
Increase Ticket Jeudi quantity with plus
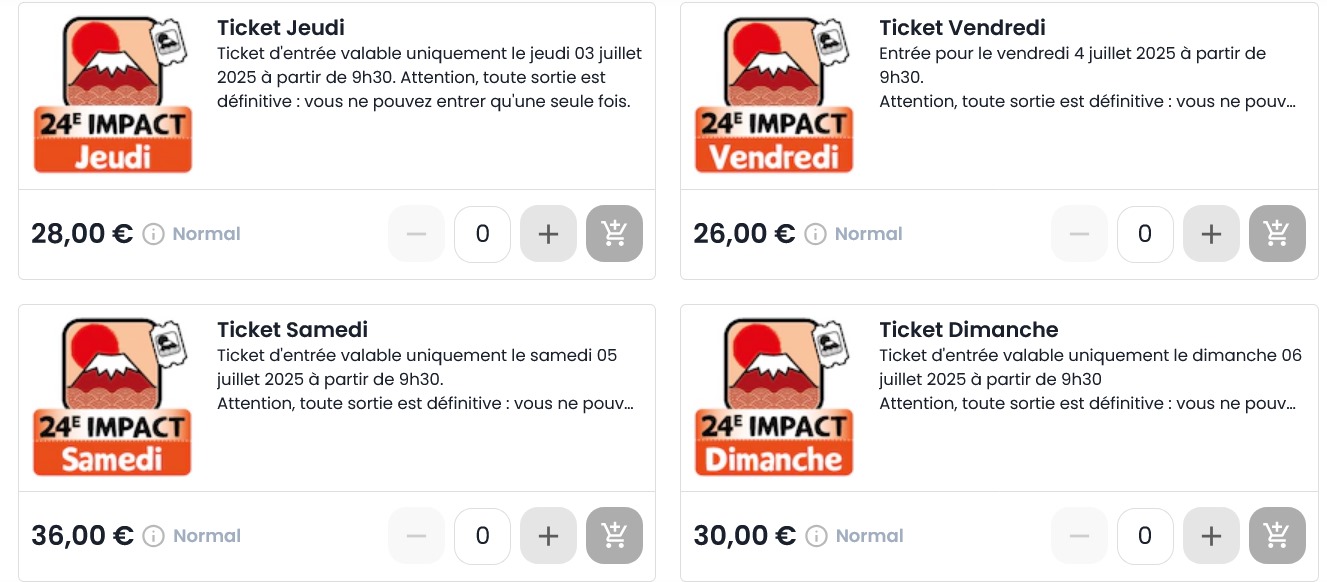[x=548, y=234]
